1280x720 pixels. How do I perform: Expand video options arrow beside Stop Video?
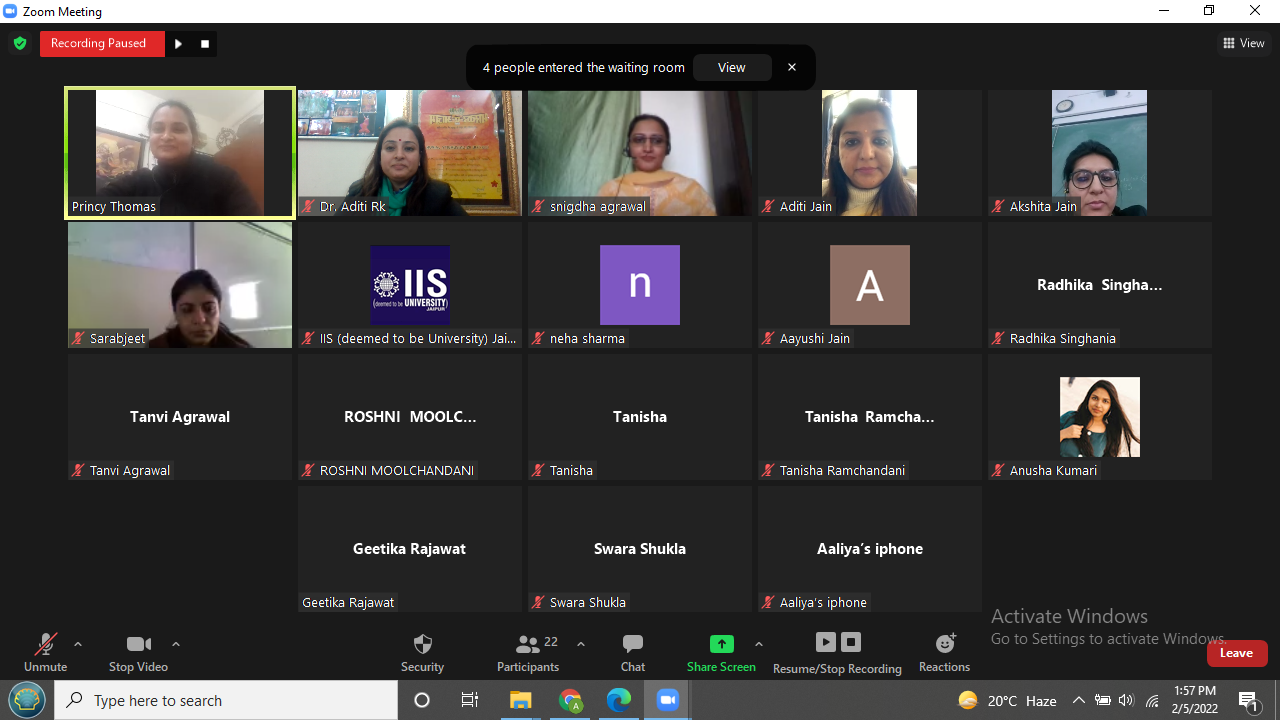[176, 644]
